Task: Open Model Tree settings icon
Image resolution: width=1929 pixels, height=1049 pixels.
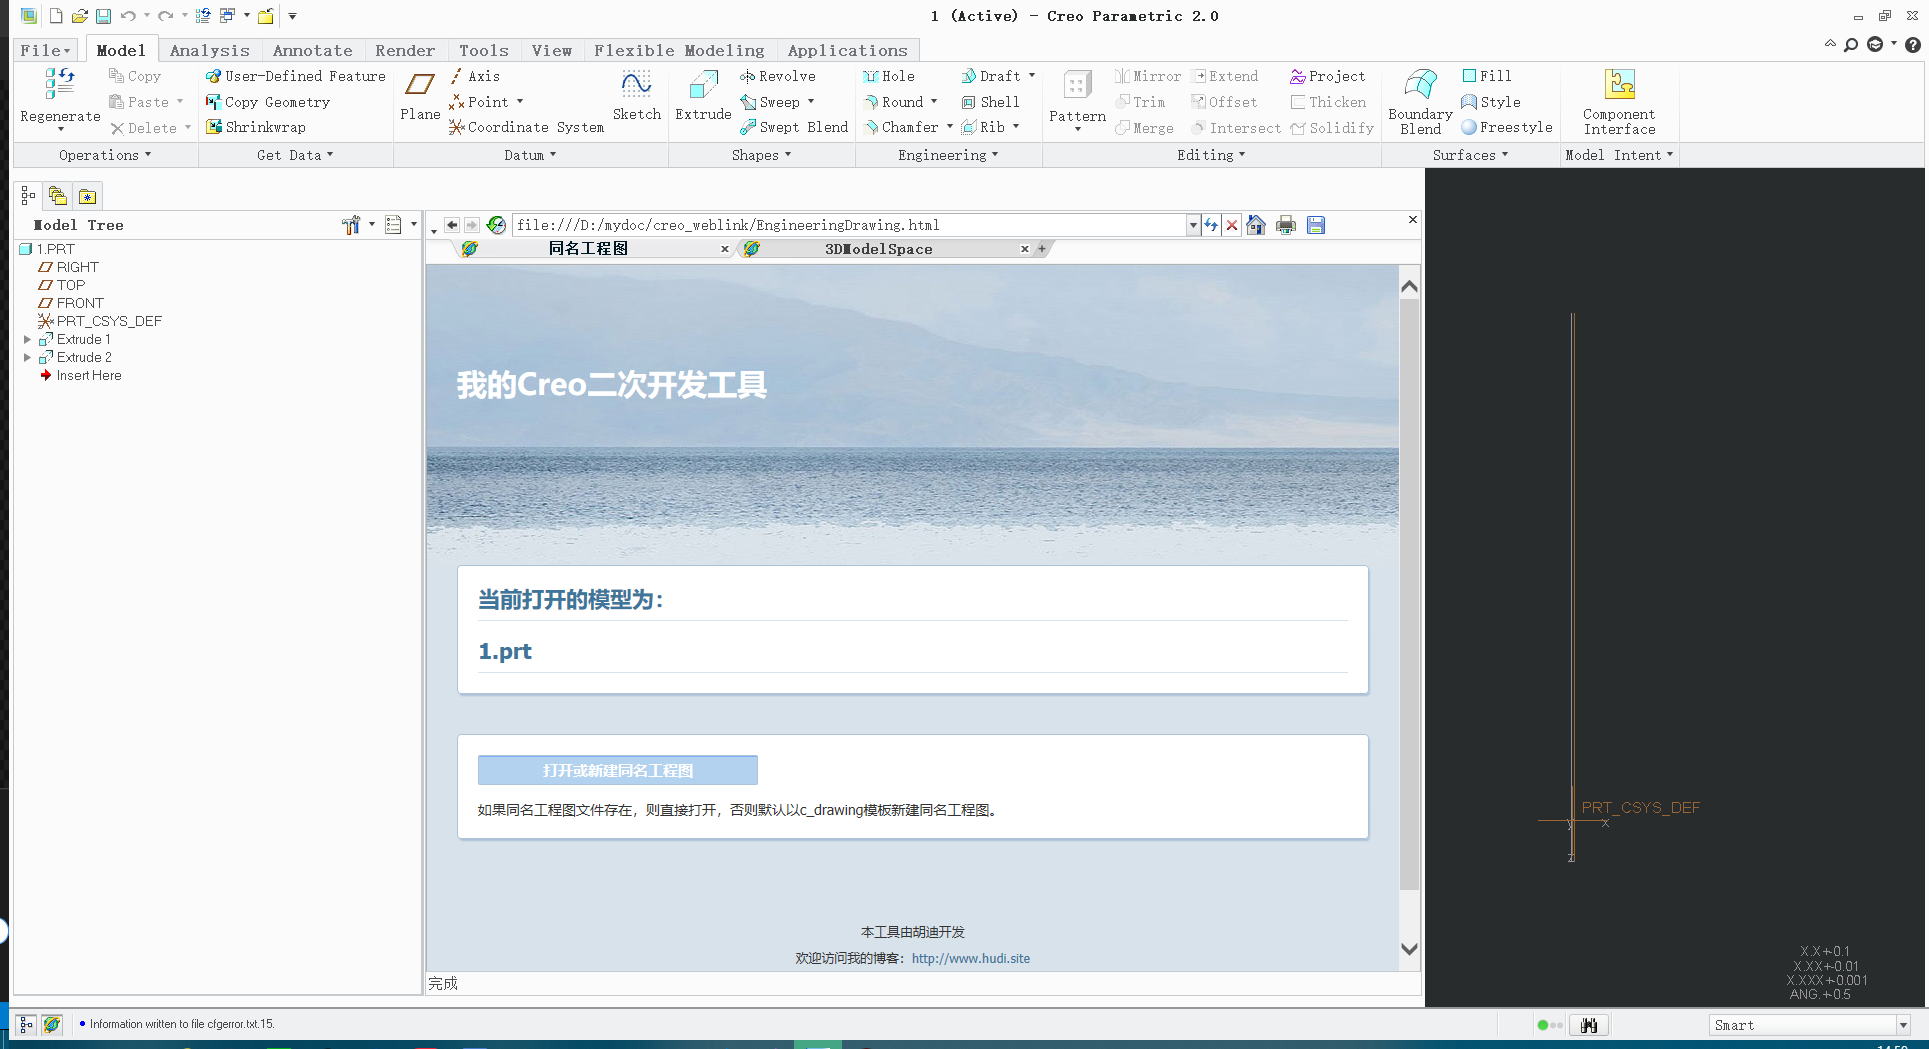Action: pyautogui.click(x=351, y=225)
